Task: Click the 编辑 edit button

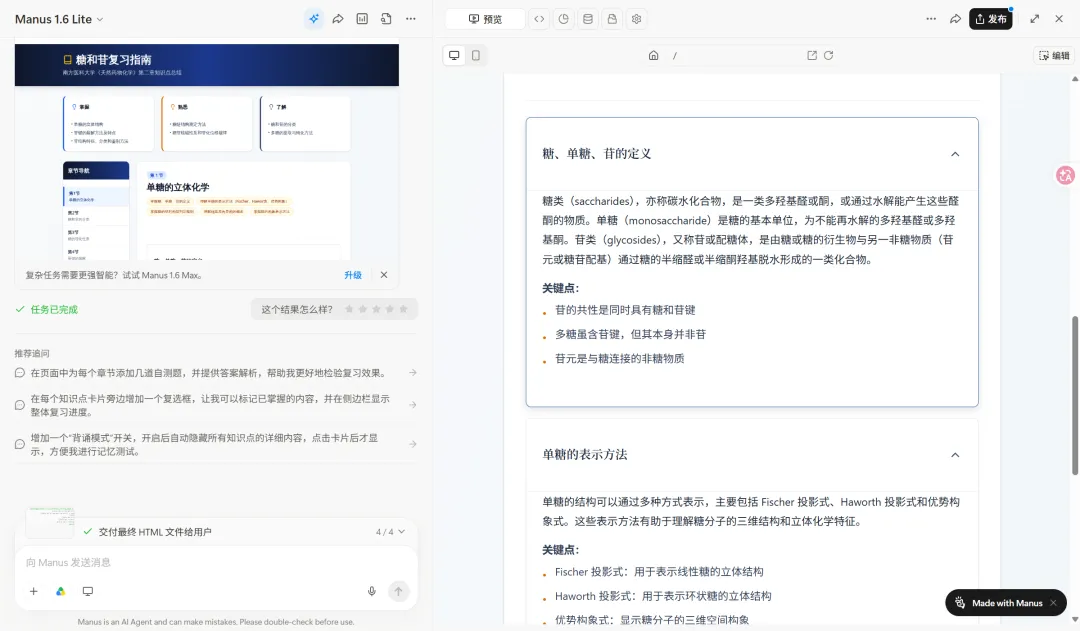Action: (1055, 55)
